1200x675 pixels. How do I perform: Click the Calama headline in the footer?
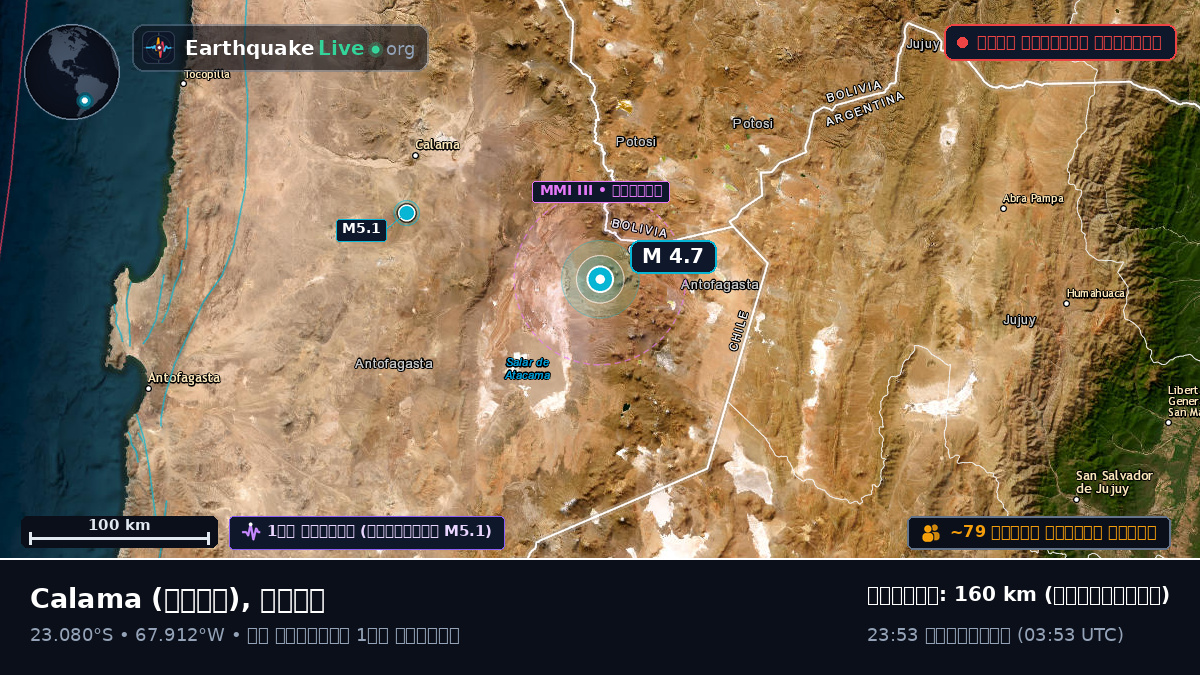point(177,599)
